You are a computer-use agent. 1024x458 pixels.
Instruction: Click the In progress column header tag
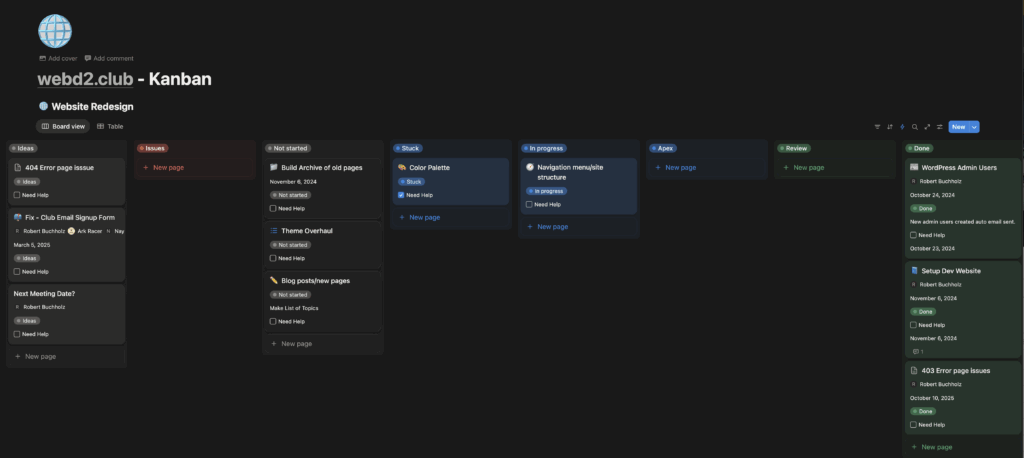click(545, 148)
